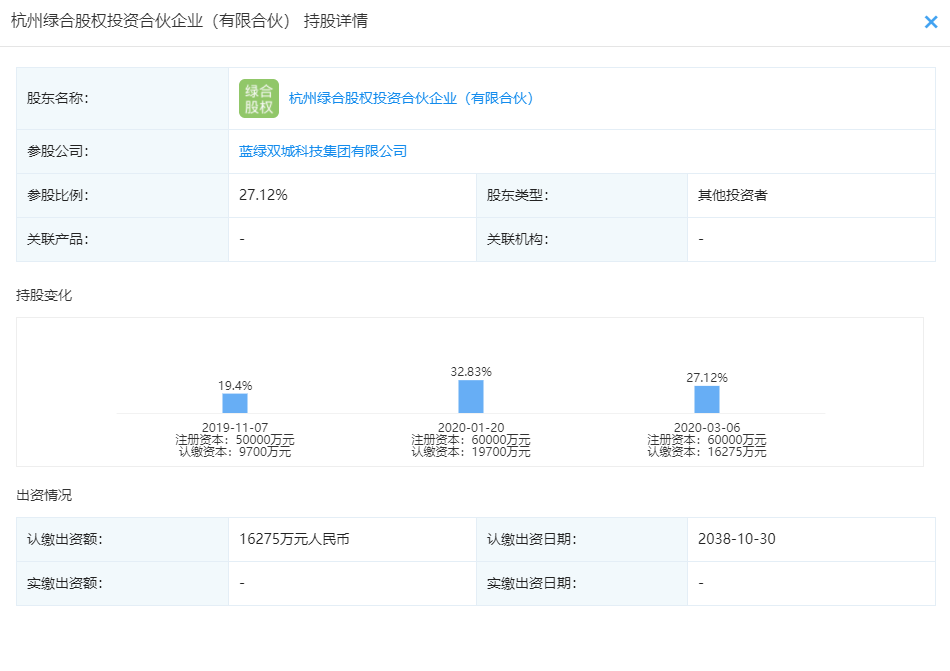Select the 19.4% bar label
950x671 pixels.
pos(235,386)
